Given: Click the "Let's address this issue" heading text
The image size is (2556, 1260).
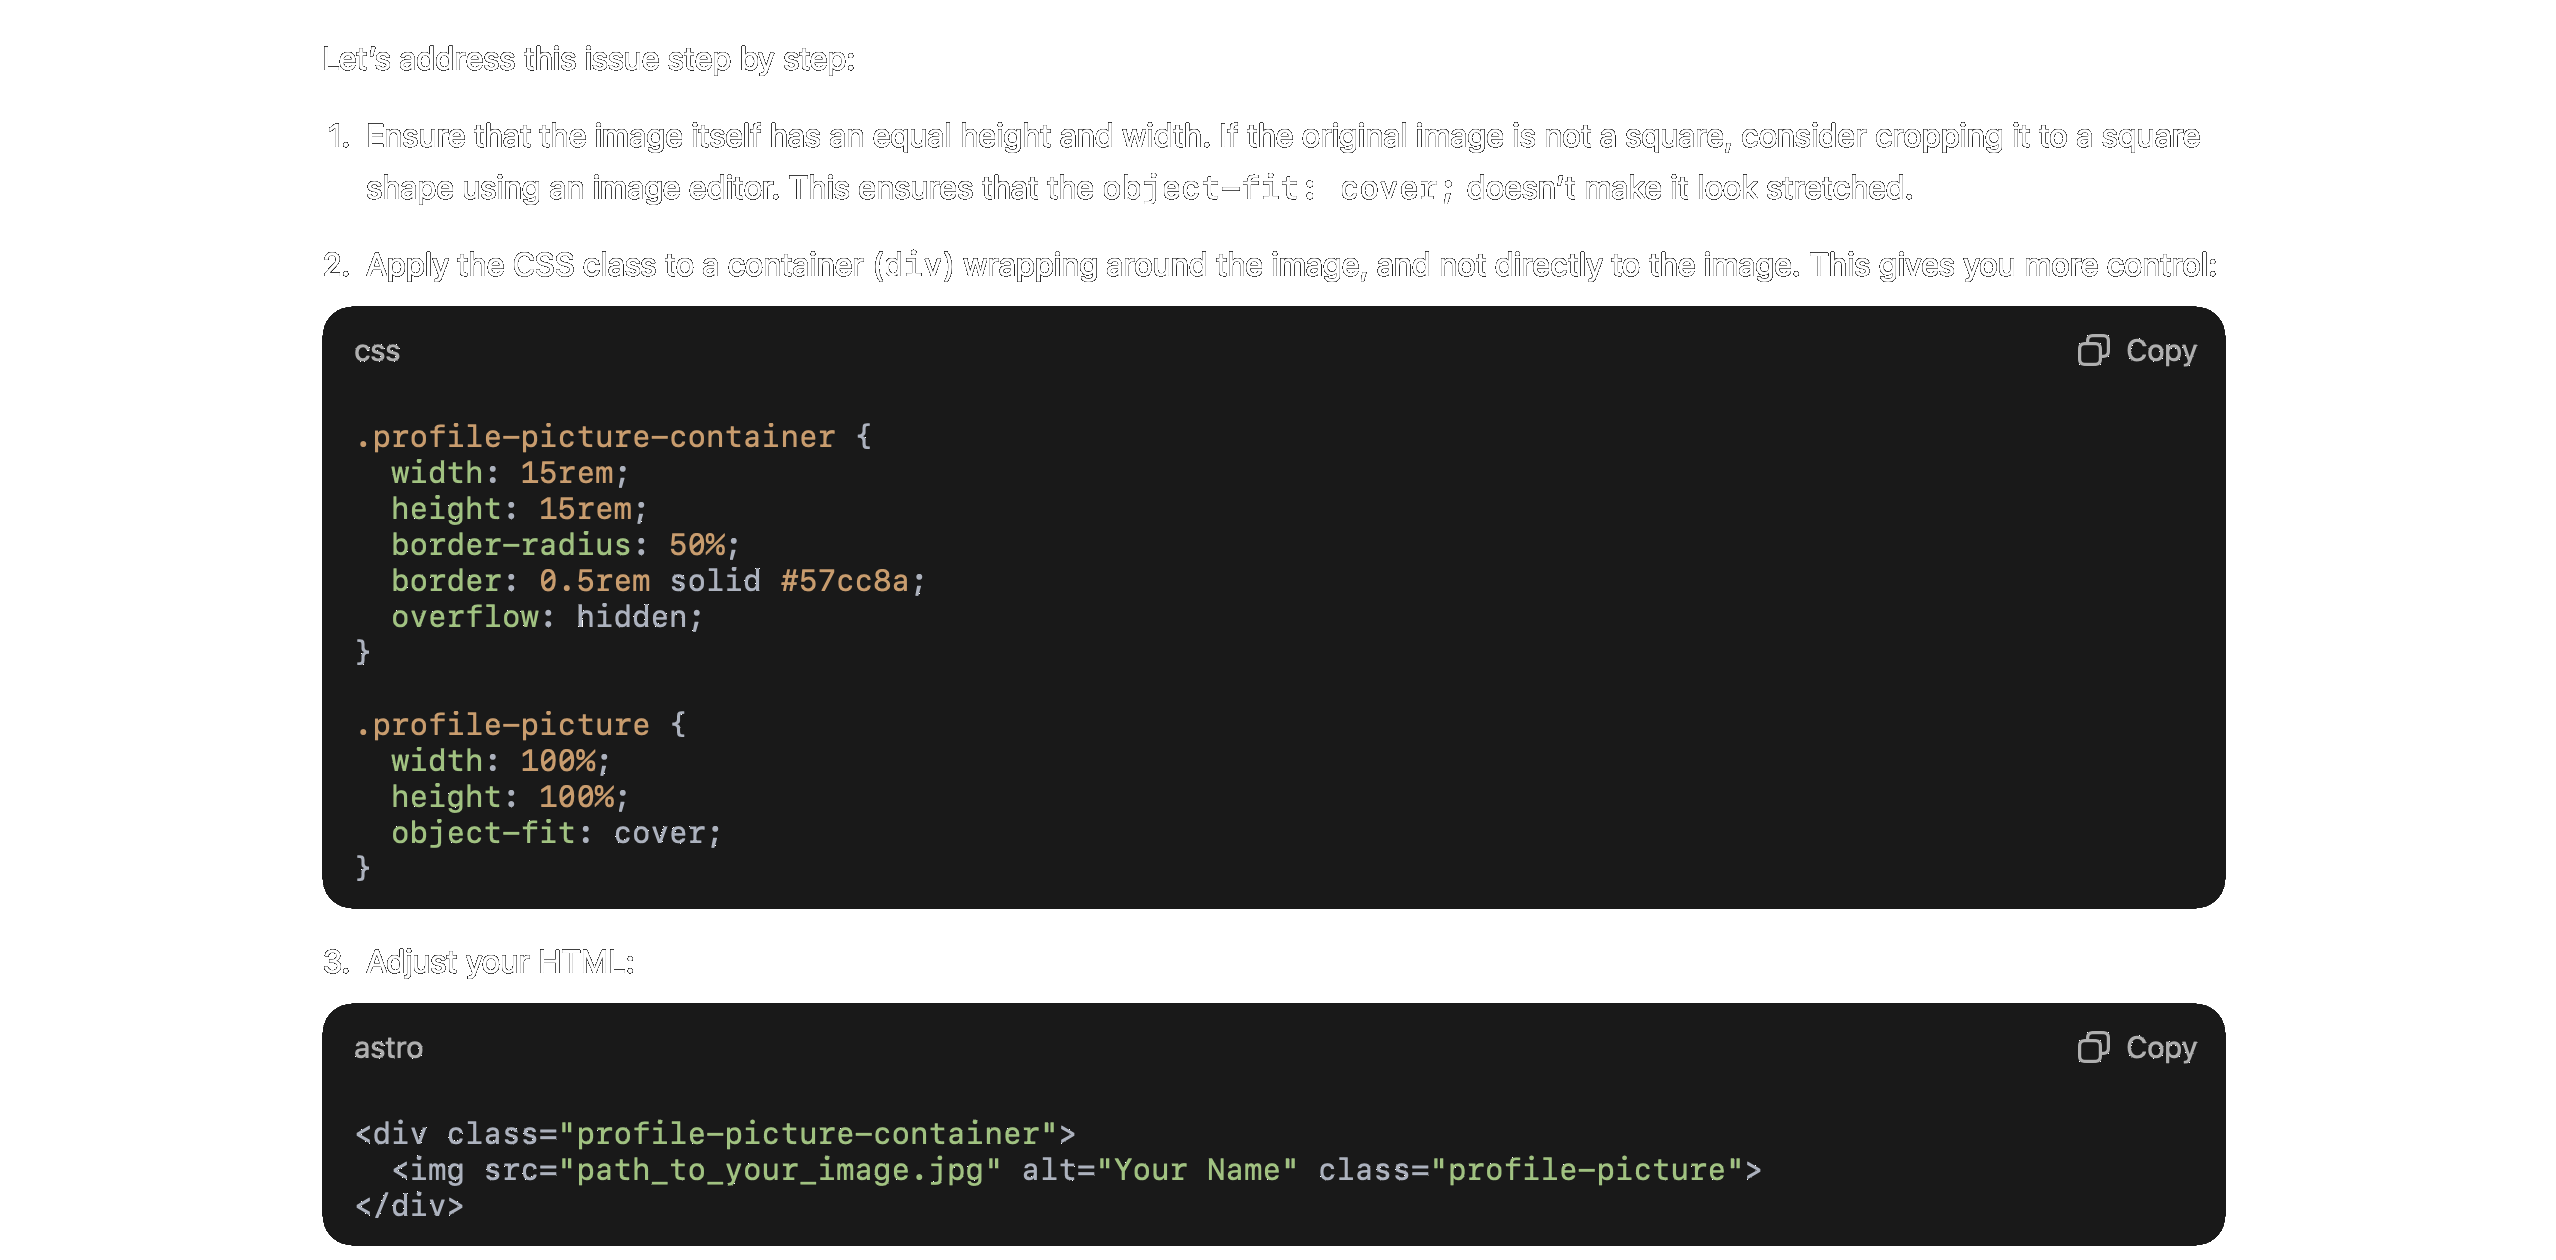Looking at the screenshot, I should [x=588, y=59].
